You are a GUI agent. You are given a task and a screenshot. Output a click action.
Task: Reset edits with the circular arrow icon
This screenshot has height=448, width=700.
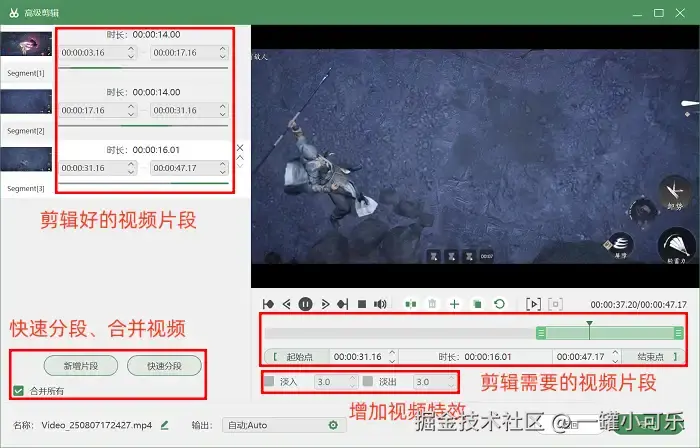click(x=500, y=304)
